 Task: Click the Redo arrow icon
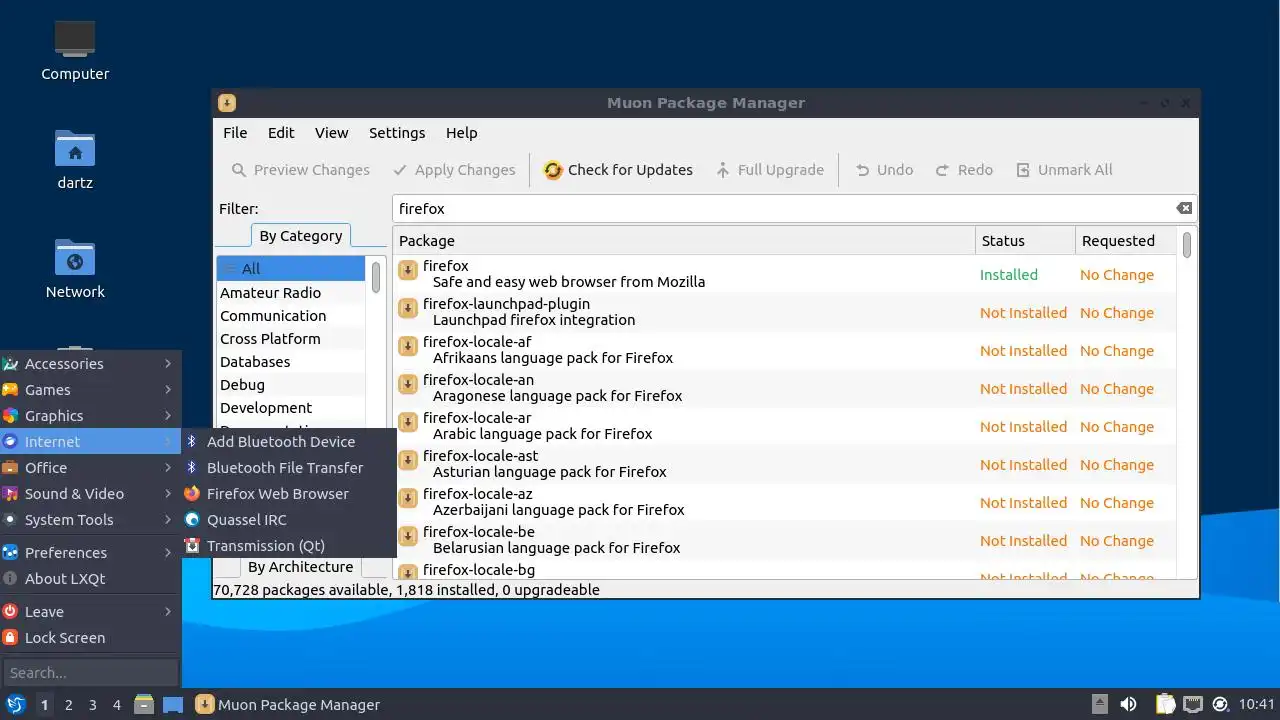click(x=942, y=170)
